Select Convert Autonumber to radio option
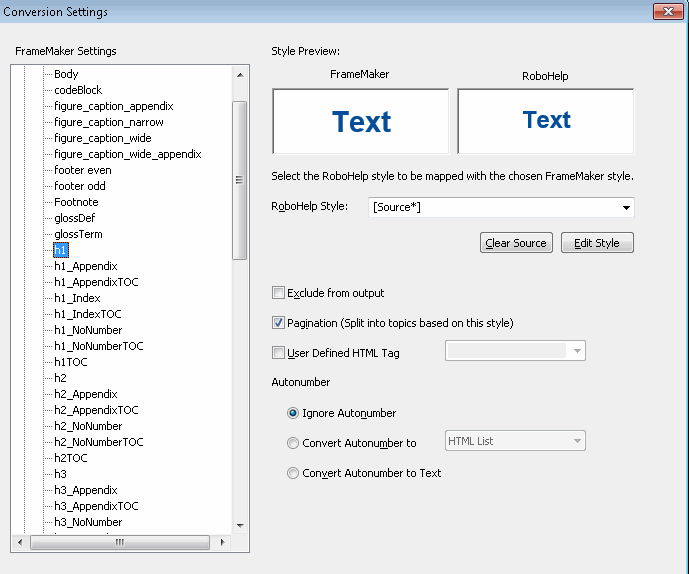This screenshot has height=574, width=689. pyautogui.click(x=293, y=443)
